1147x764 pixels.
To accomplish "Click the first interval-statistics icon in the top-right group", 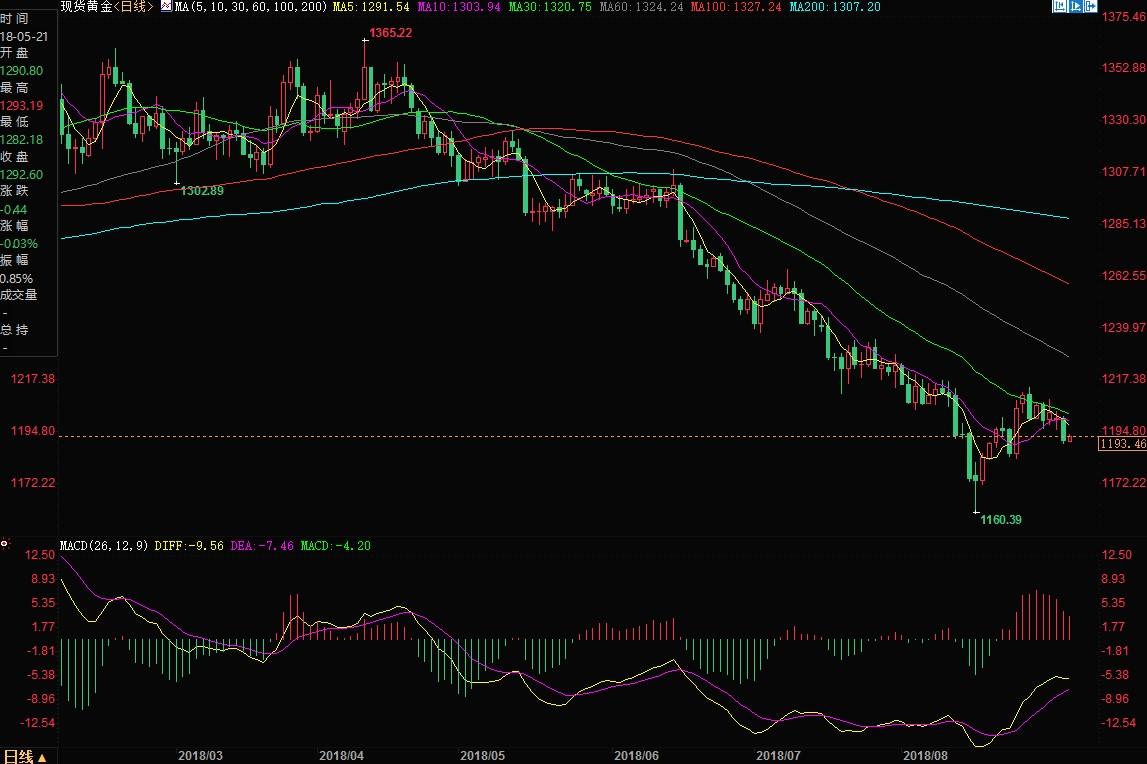I will pyautogui.click(x=1059, y=7).
